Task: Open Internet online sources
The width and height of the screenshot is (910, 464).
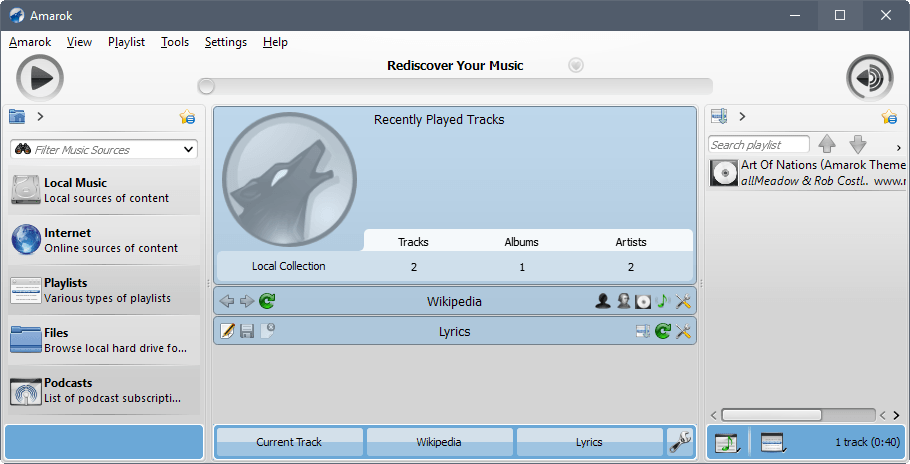Action: [104, 240]
